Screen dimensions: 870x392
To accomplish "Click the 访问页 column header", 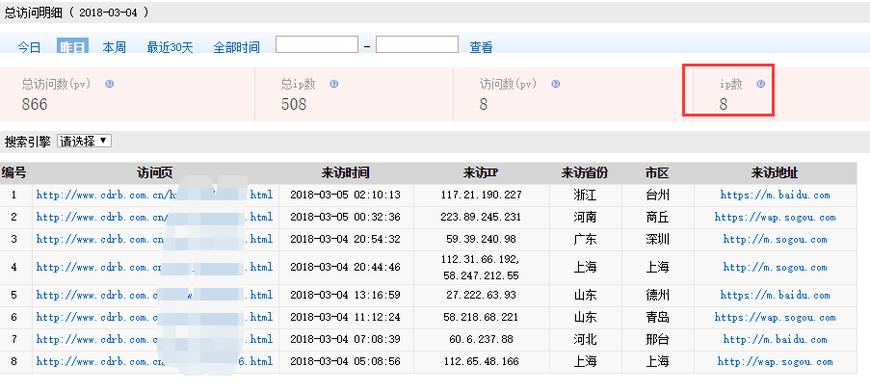I will click(x=155, y=173).
